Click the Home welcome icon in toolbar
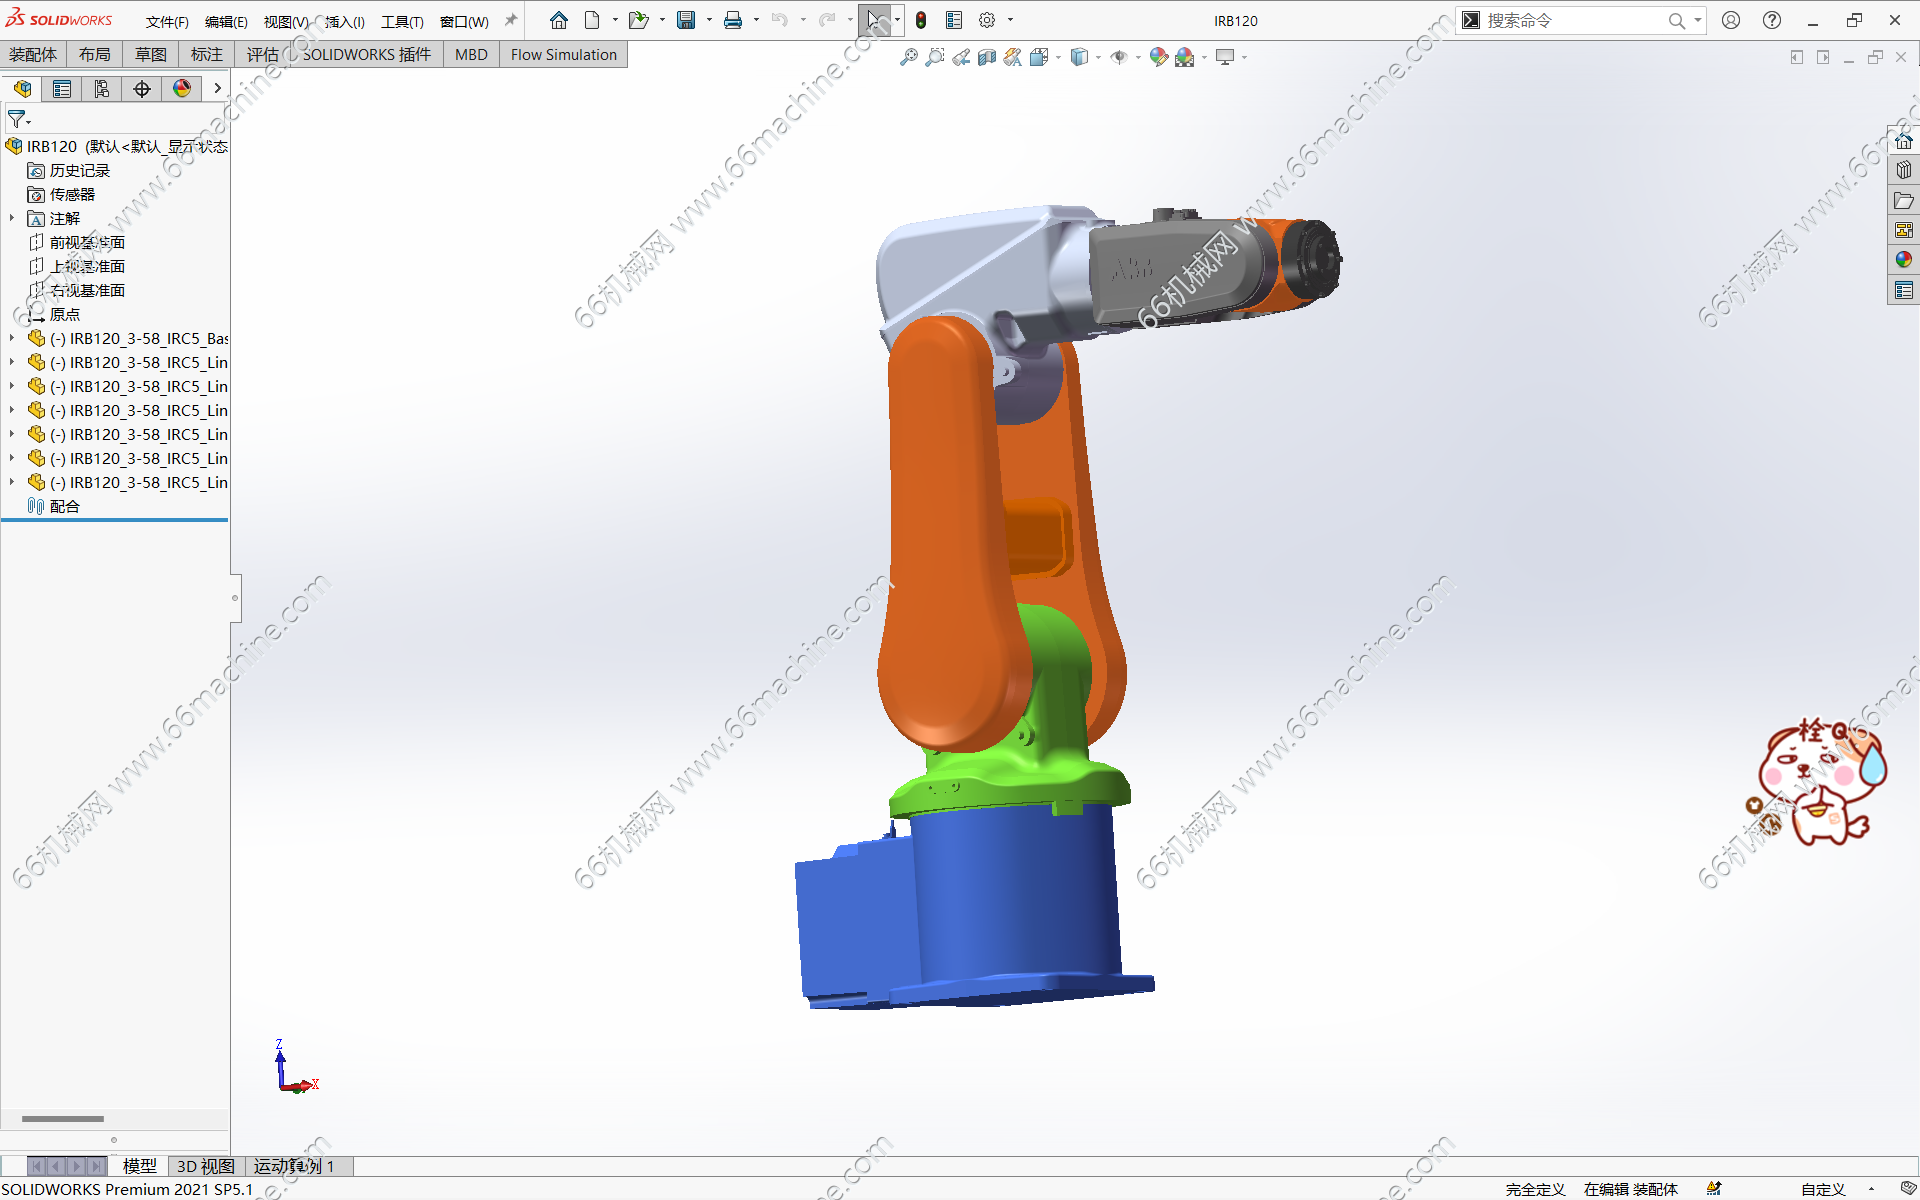 559,20
